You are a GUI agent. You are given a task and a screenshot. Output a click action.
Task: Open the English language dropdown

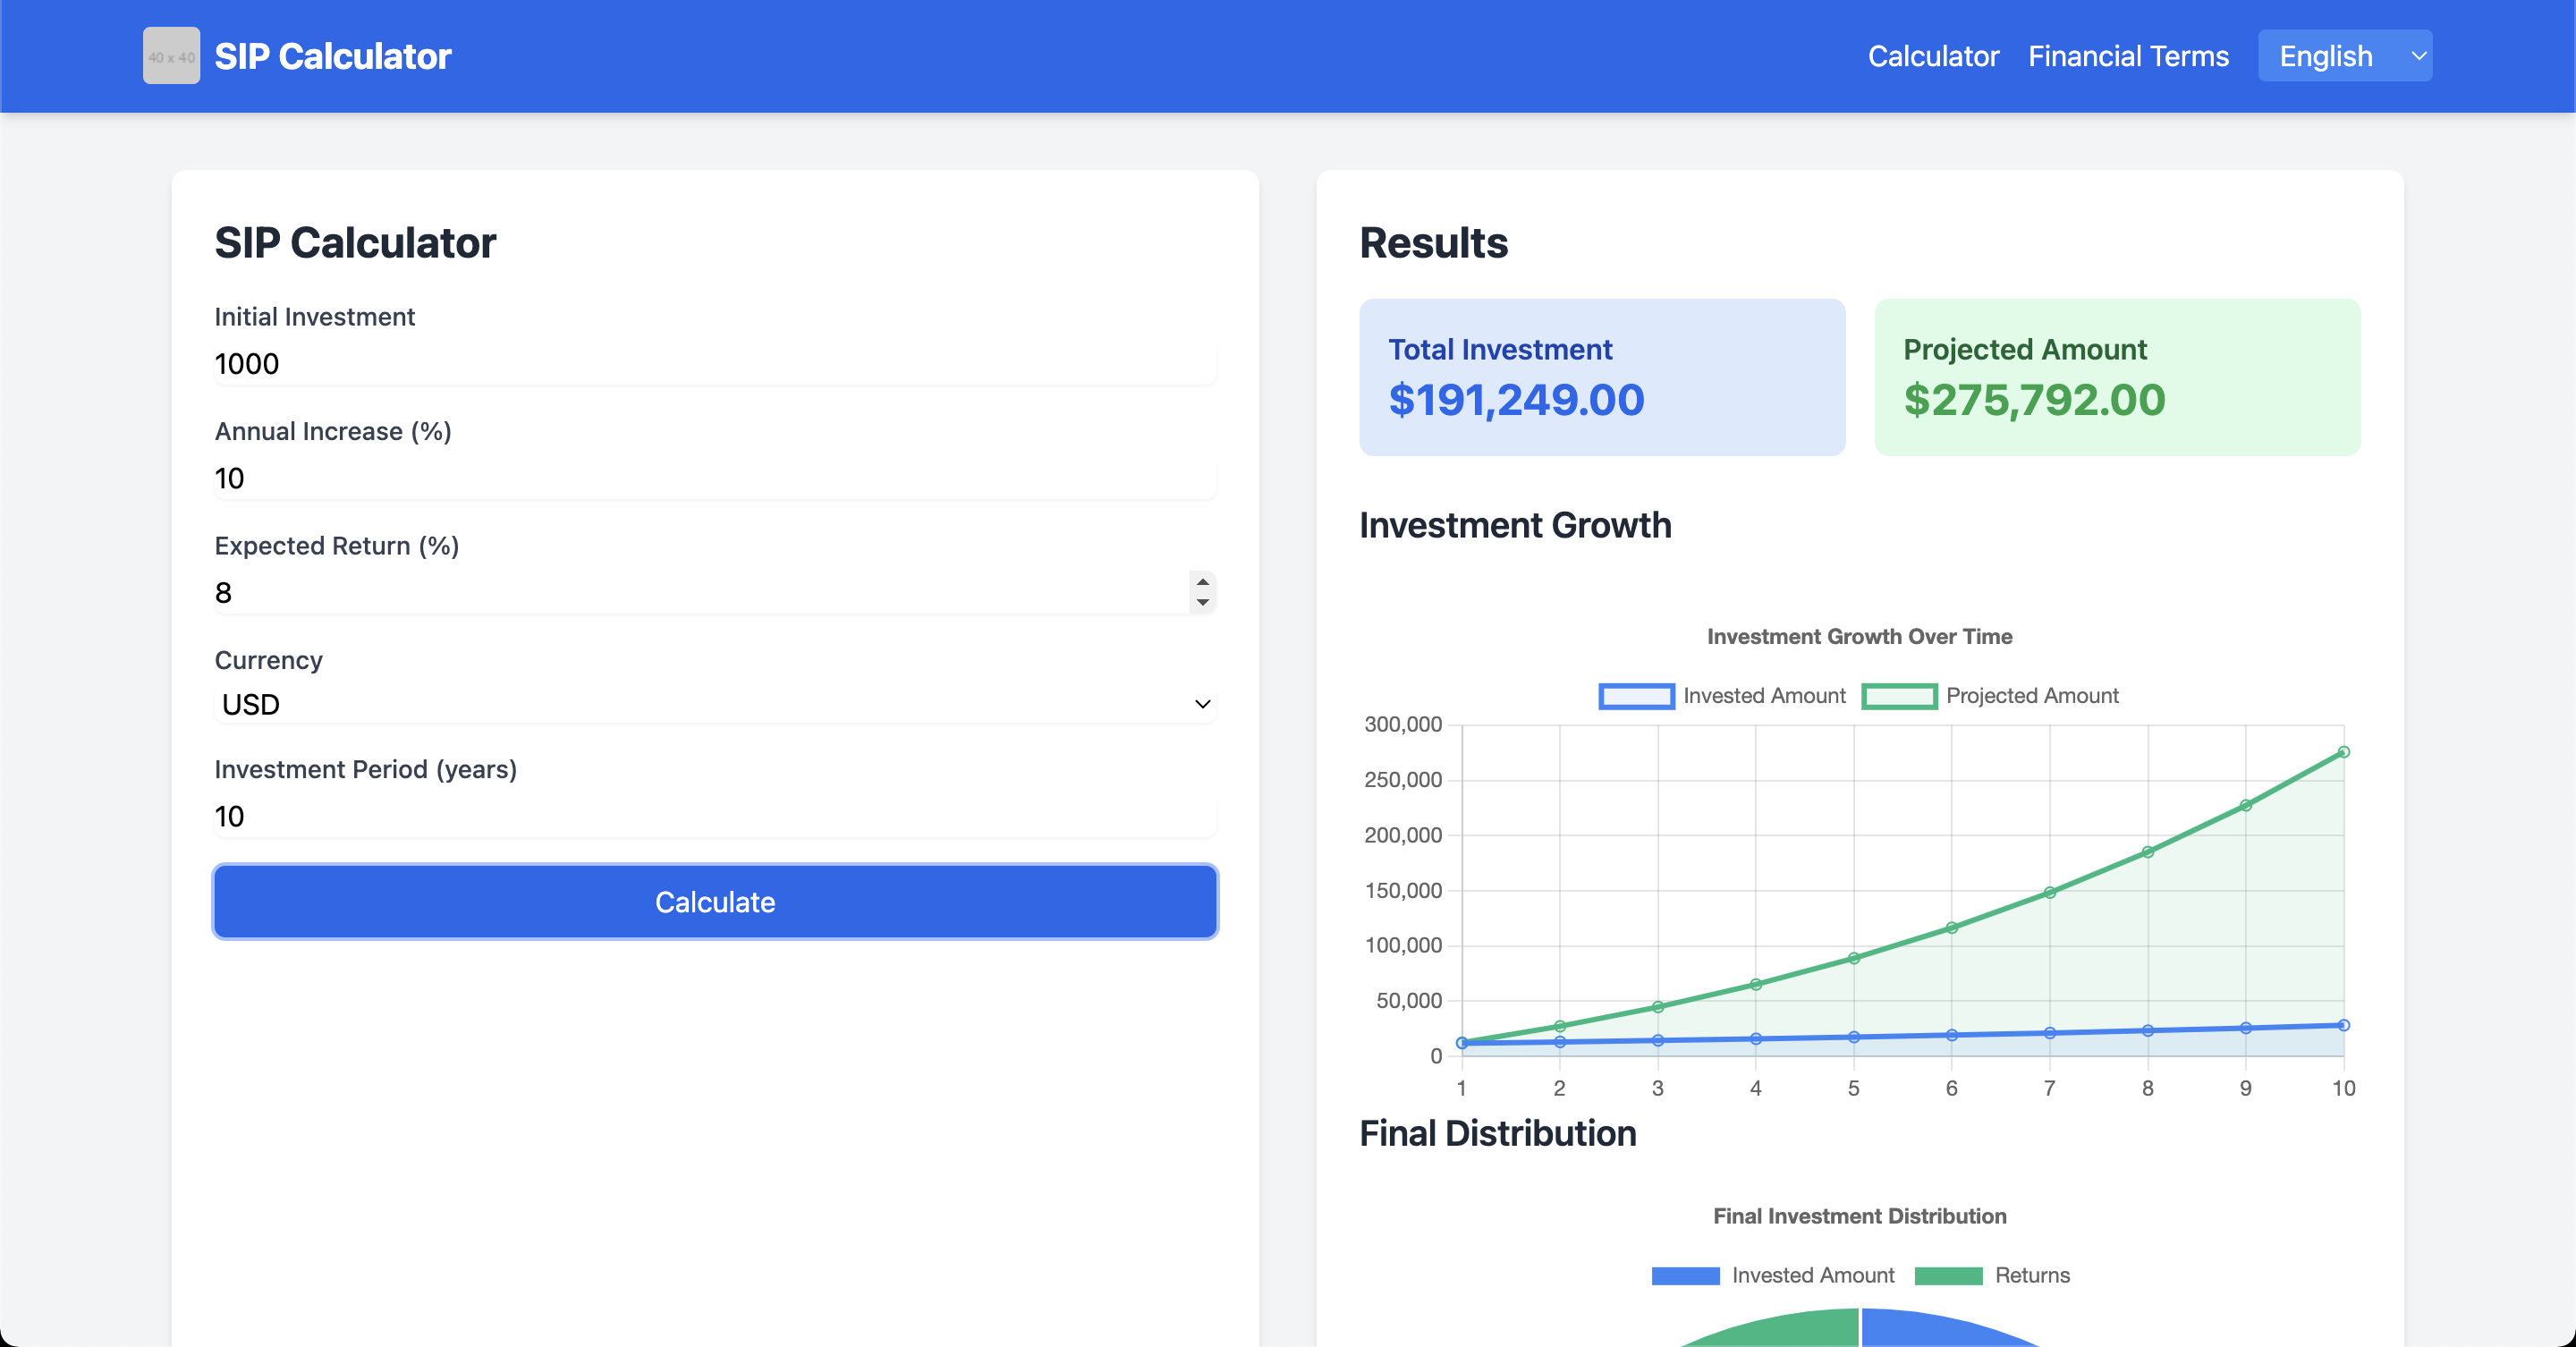(2344, 56)
